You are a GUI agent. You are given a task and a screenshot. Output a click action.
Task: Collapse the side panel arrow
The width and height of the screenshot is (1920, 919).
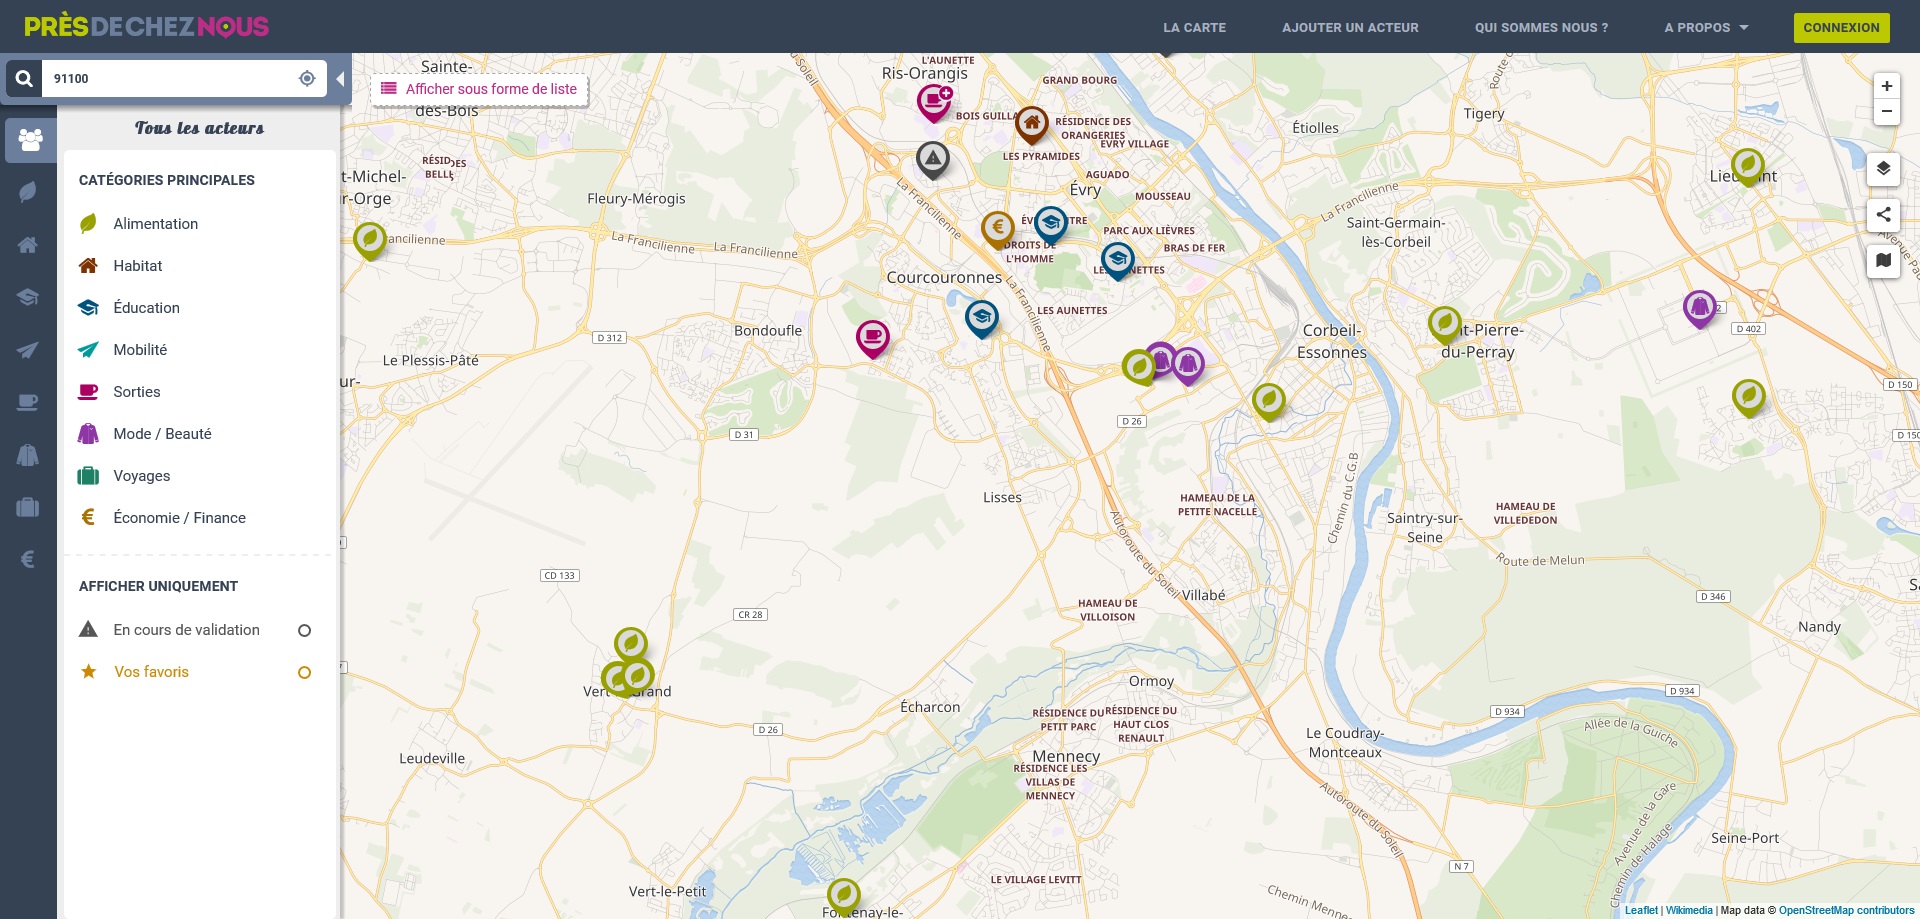tap(340, 79)
